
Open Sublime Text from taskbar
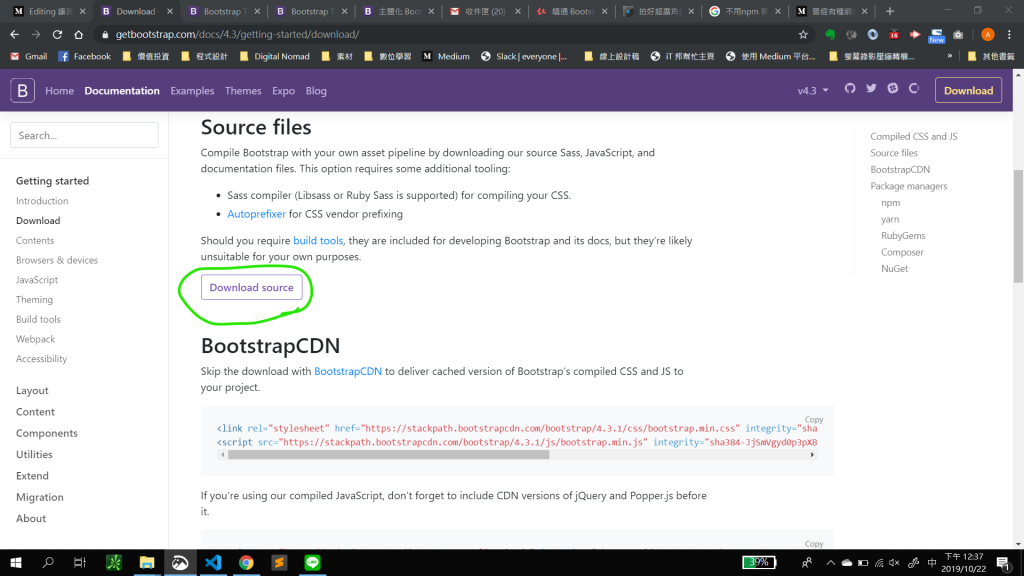tap(280, 562)
